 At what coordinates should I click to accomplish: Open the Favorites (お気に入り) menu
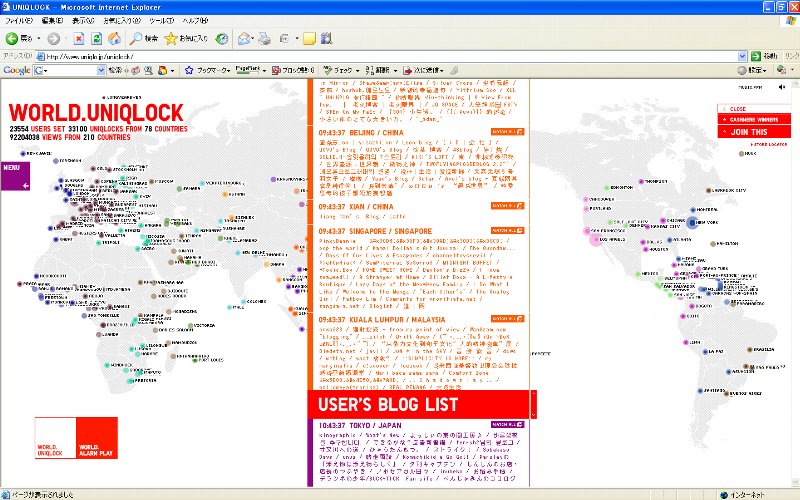tap(122, 21)
